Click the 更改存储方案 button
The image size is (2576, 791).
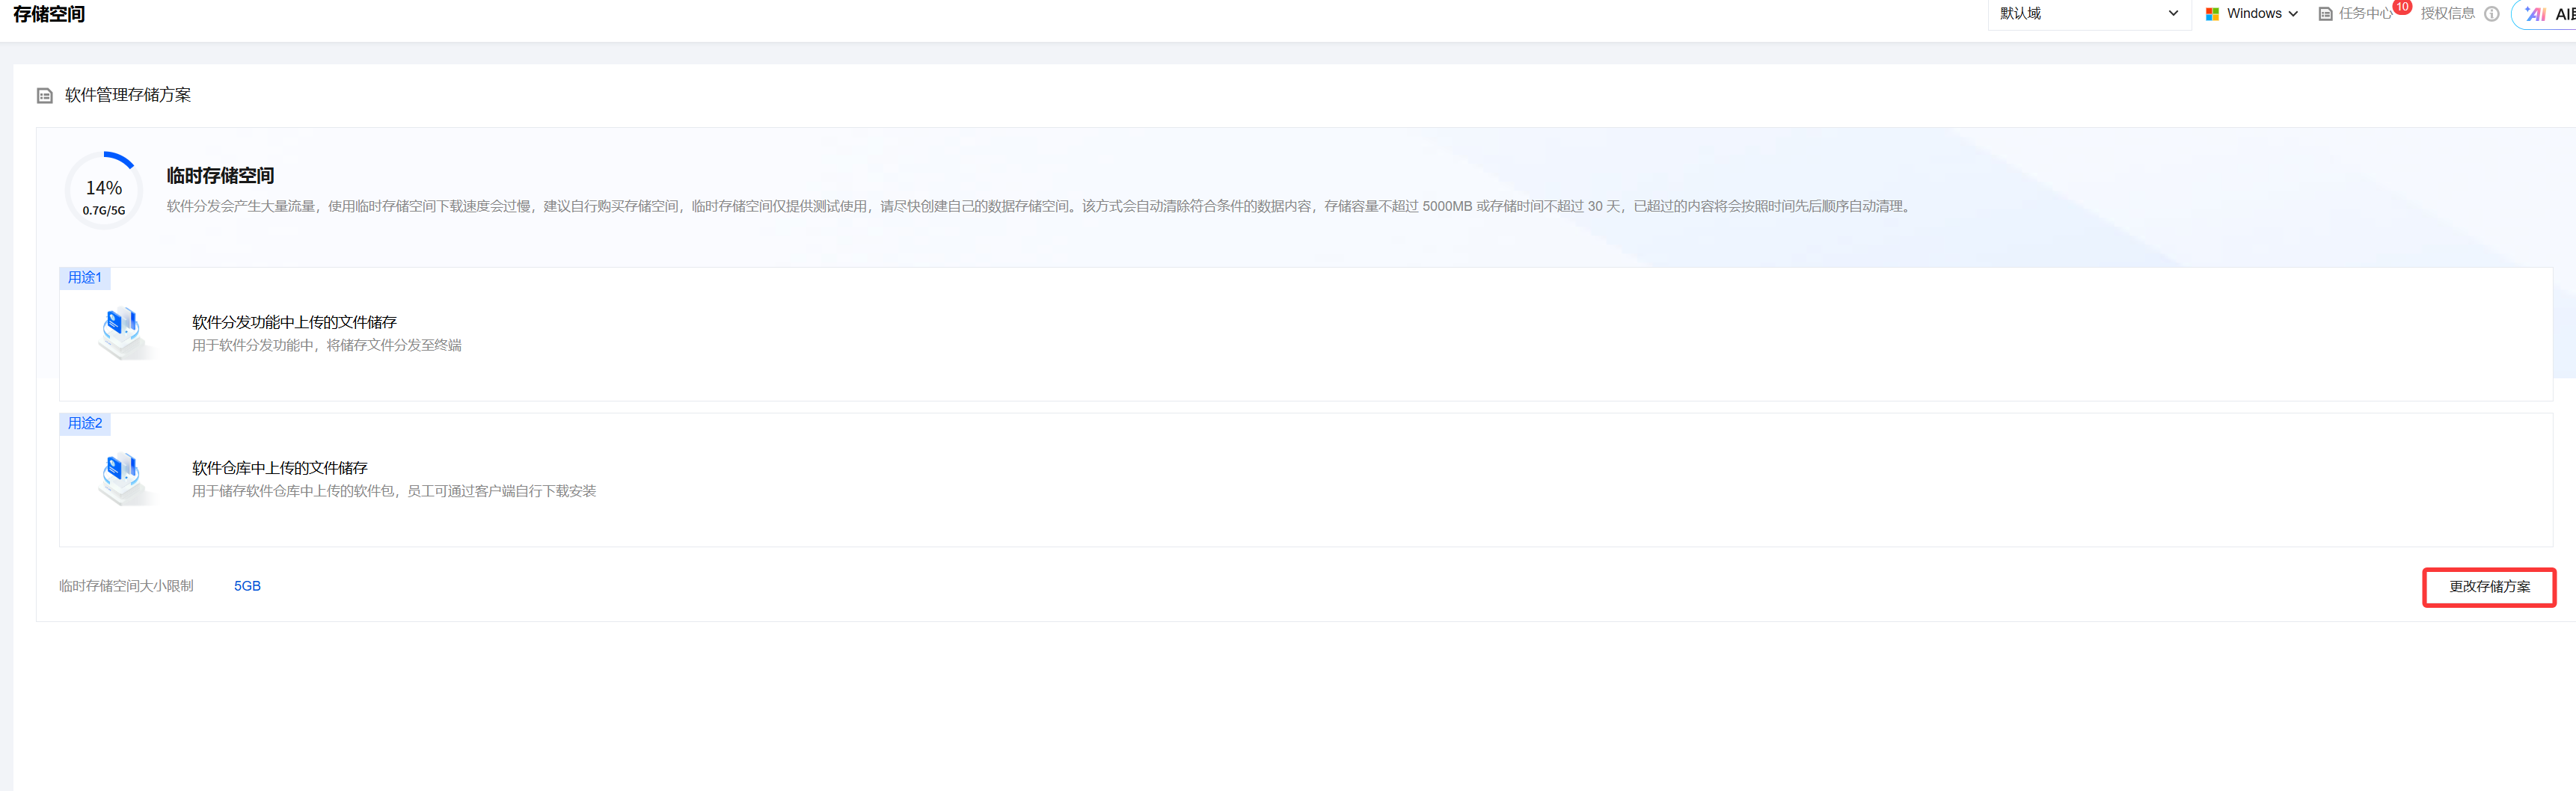2488,587
